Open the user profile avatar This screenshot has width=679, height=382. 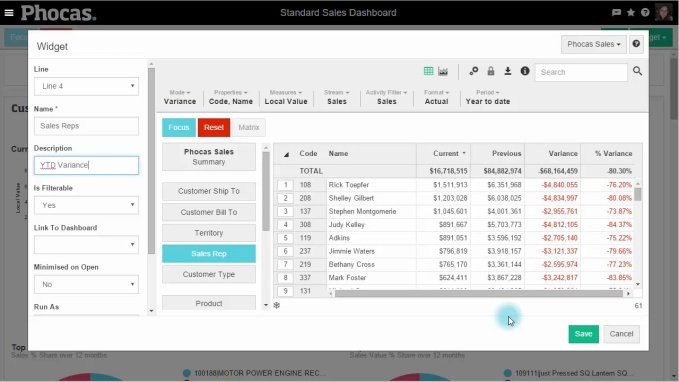coord(663,13)
